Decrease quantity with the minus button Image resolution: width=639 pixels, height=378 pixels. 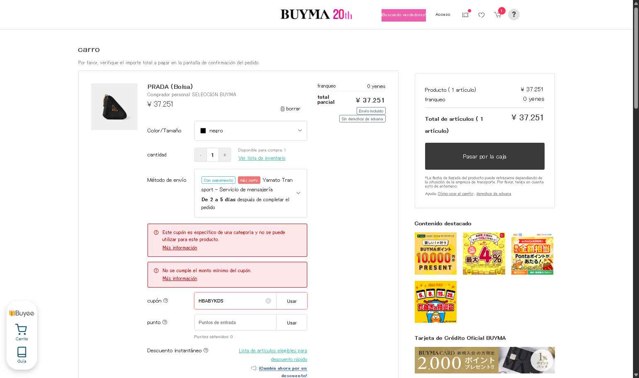point(200,155)
